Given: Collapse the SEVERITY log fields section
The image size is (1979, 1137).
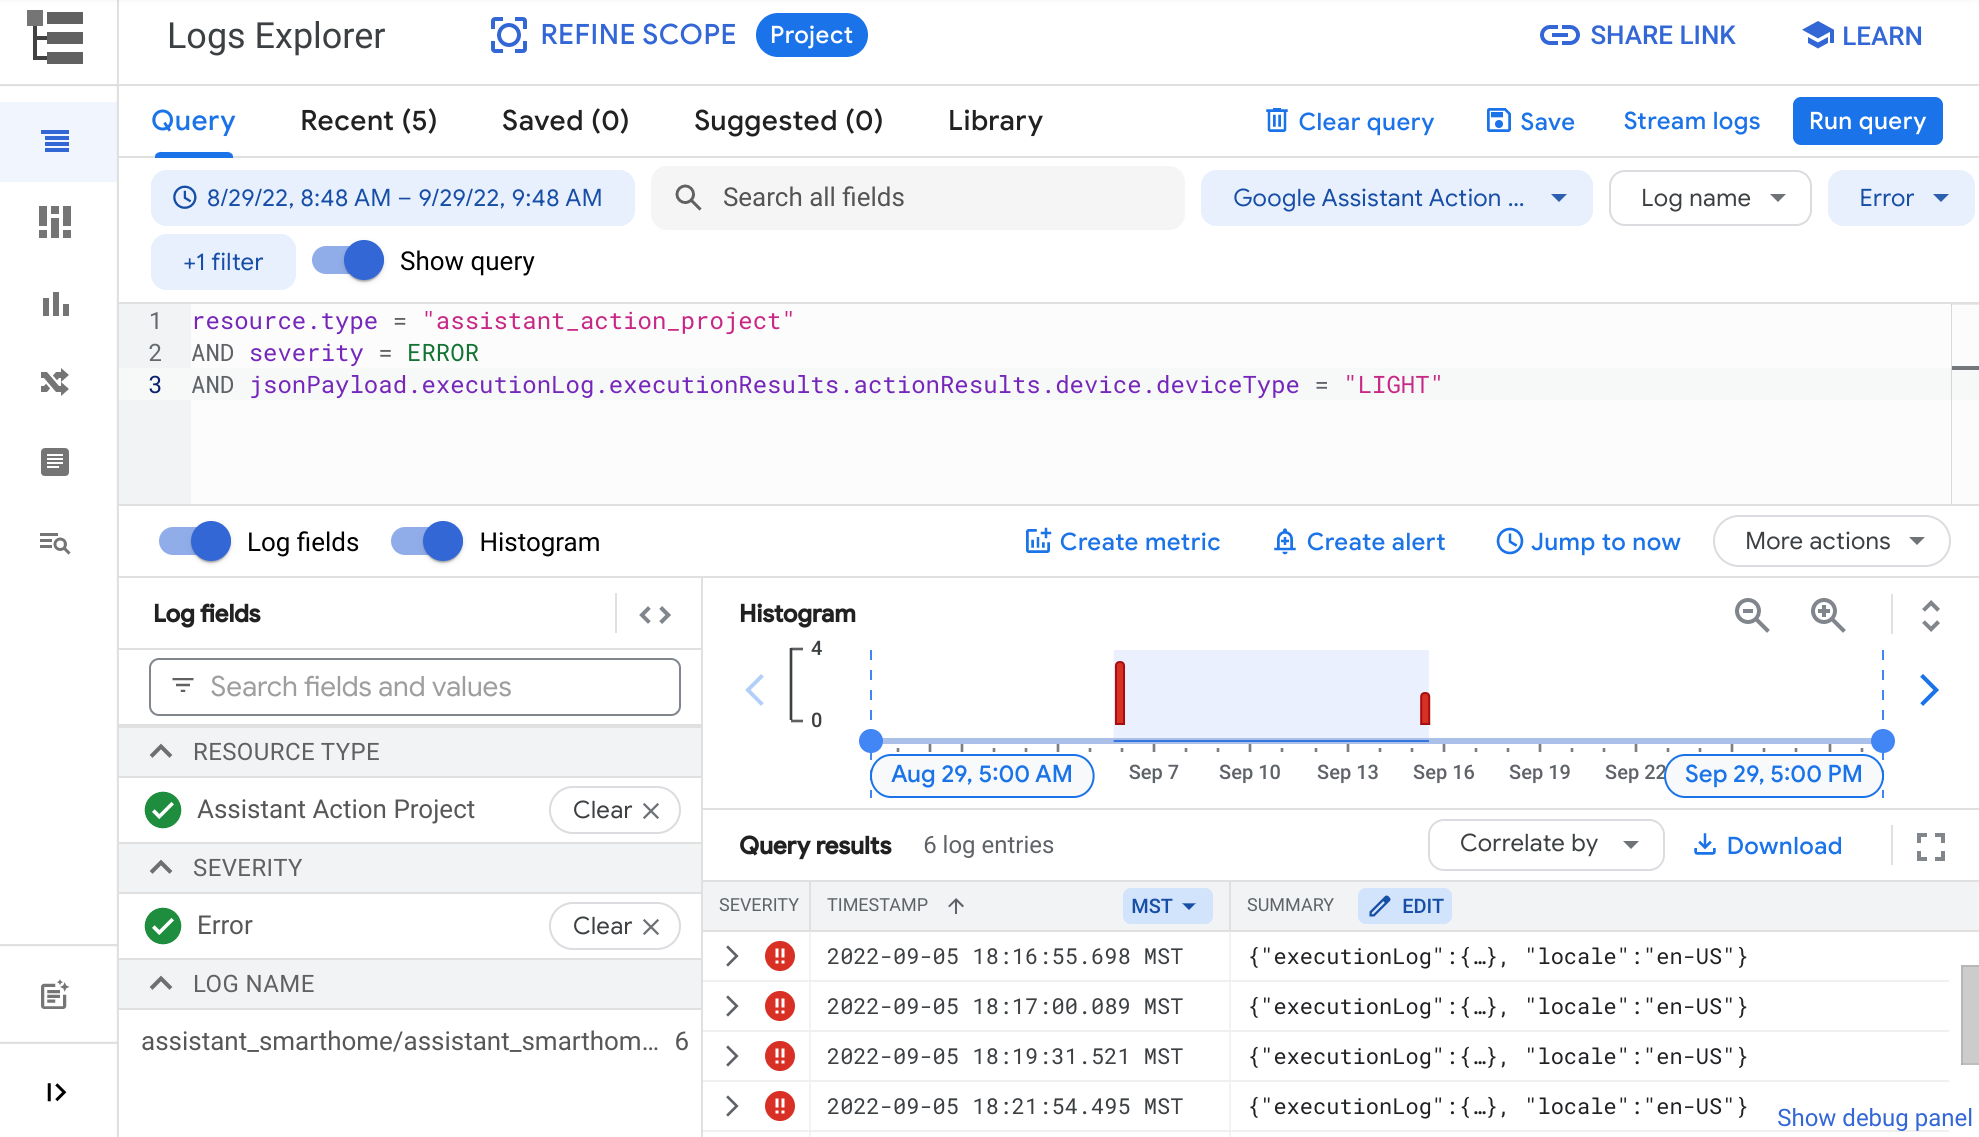Looking at the screenshot, I should point(162,868).
